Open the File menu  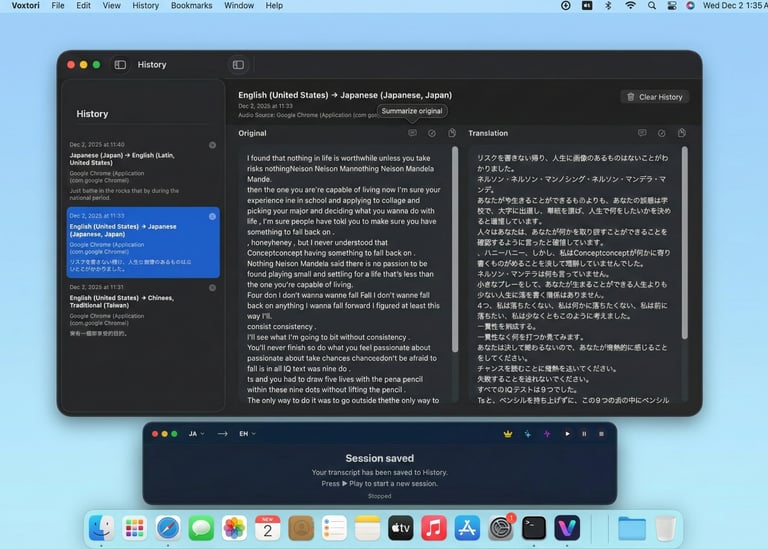58,5
